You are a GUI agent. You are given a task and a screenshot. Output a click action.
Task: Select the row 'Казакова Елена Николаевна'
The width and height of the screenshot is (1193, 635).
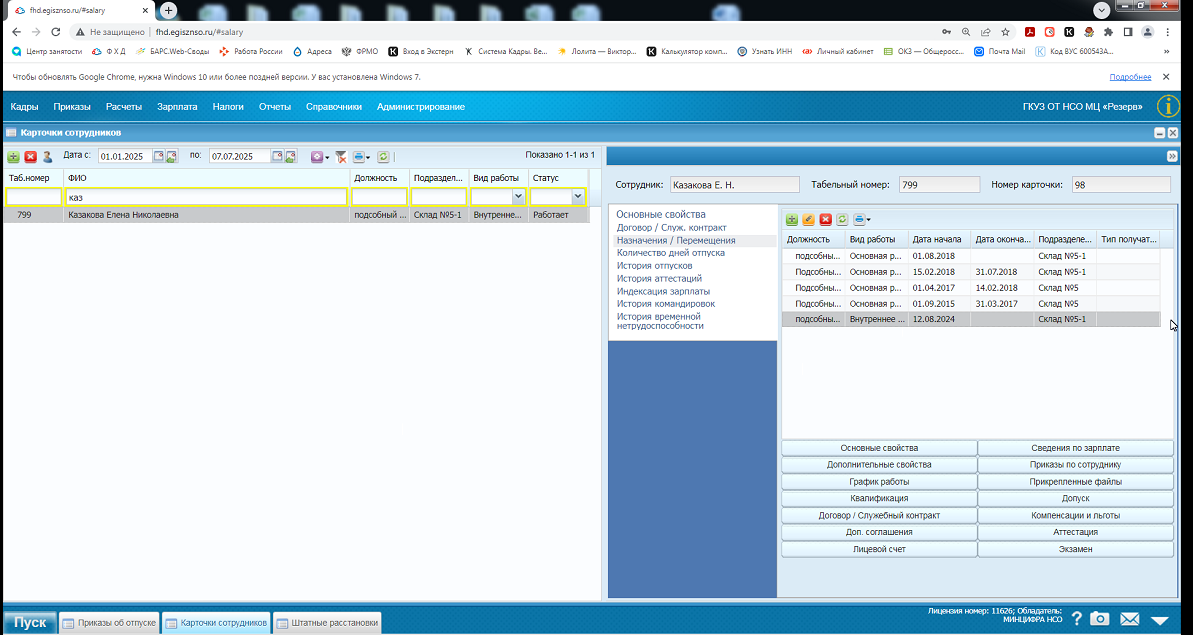pos(296,215)
